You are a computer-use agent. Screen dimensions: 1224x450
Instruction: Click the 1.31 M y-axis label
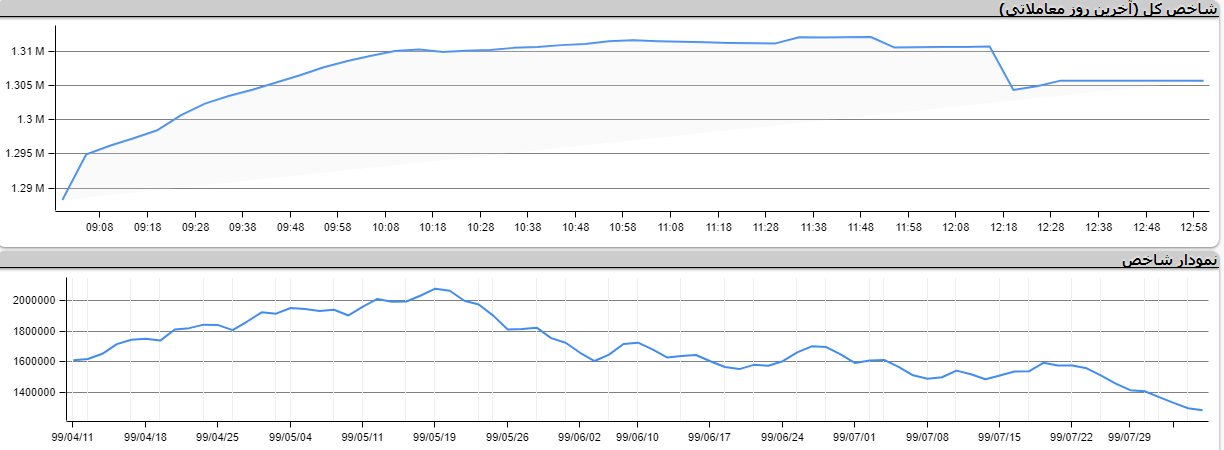click(x=28, y=51)
